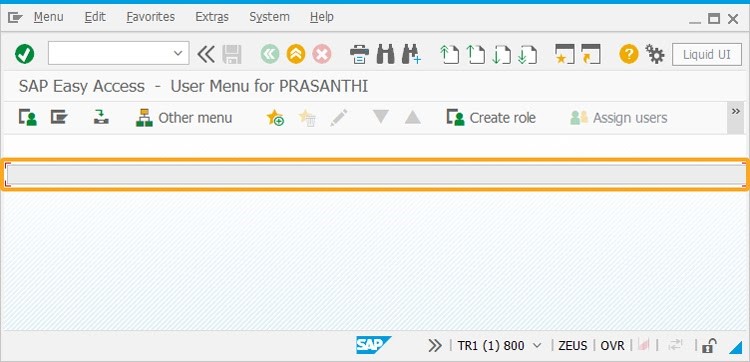Open the yellow Help question mark icon
Viewport: 750px width, 362px height.
pos(629,54)
